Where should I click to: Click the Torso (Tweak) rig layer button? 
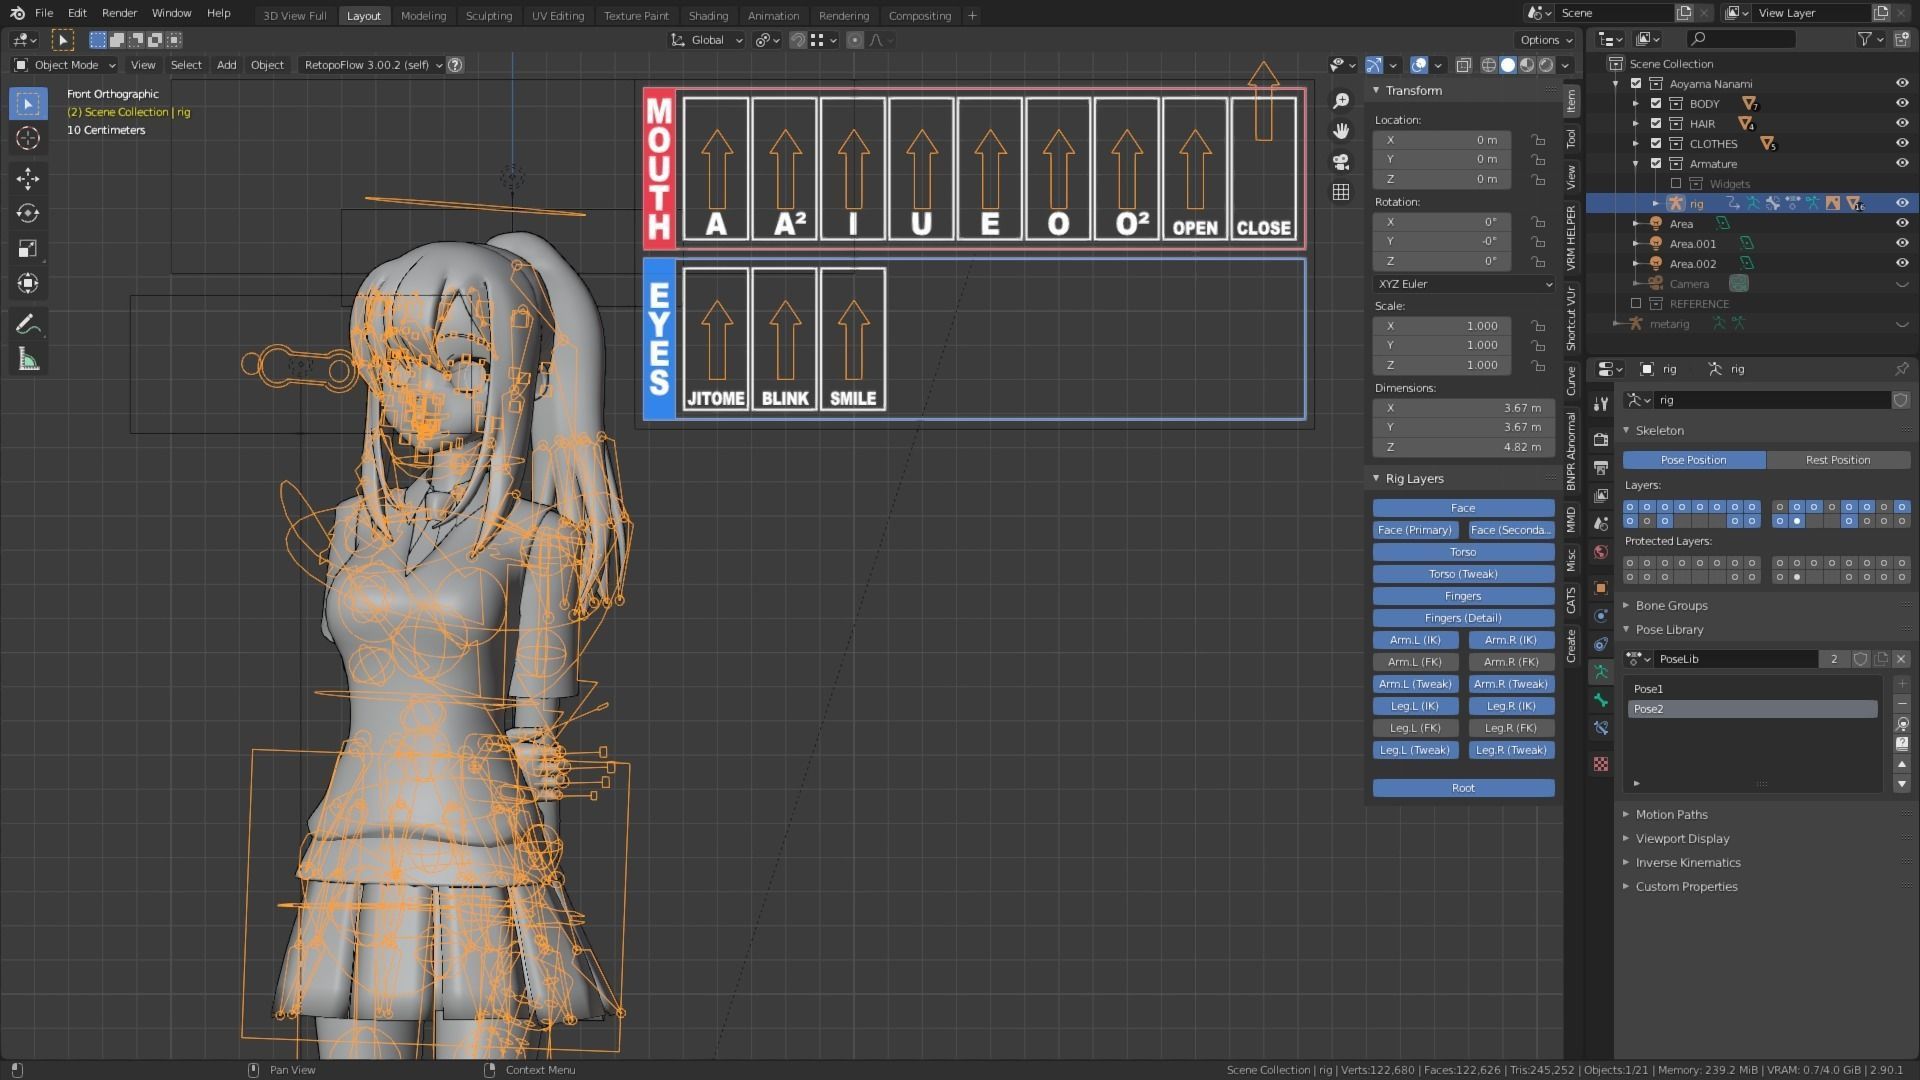tap(1463, 574)
